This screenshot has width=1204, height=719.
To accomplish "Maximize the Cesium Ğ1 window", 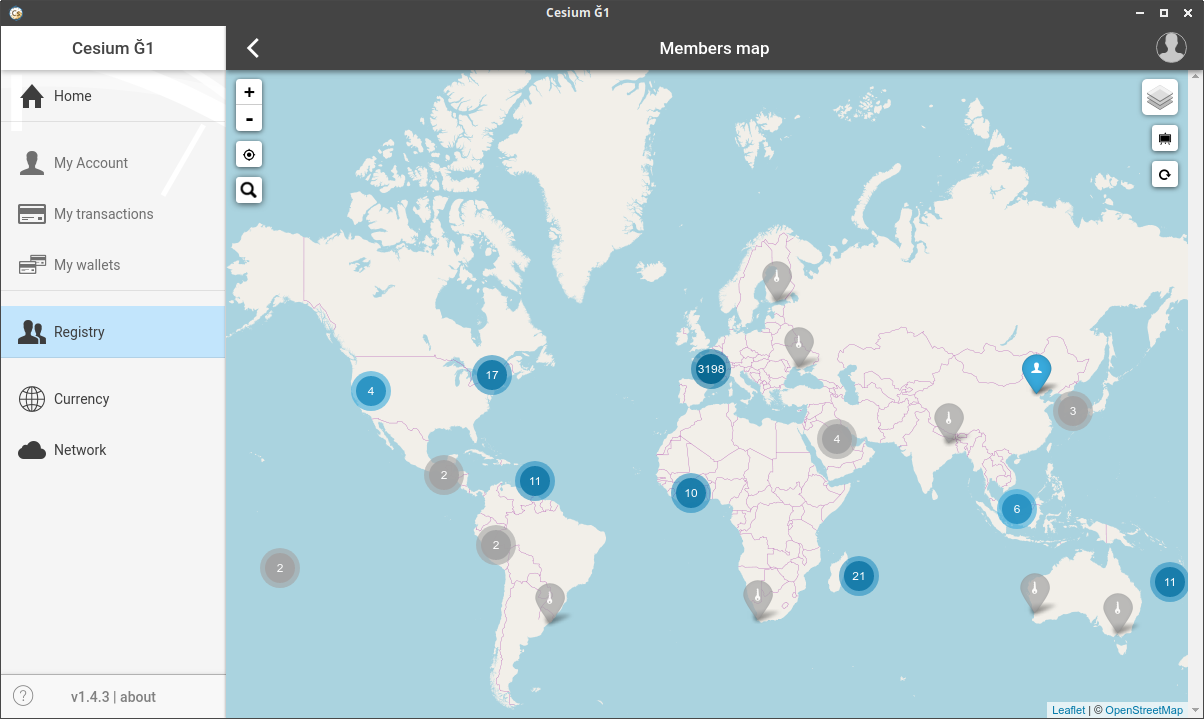I will point(1164,13).
